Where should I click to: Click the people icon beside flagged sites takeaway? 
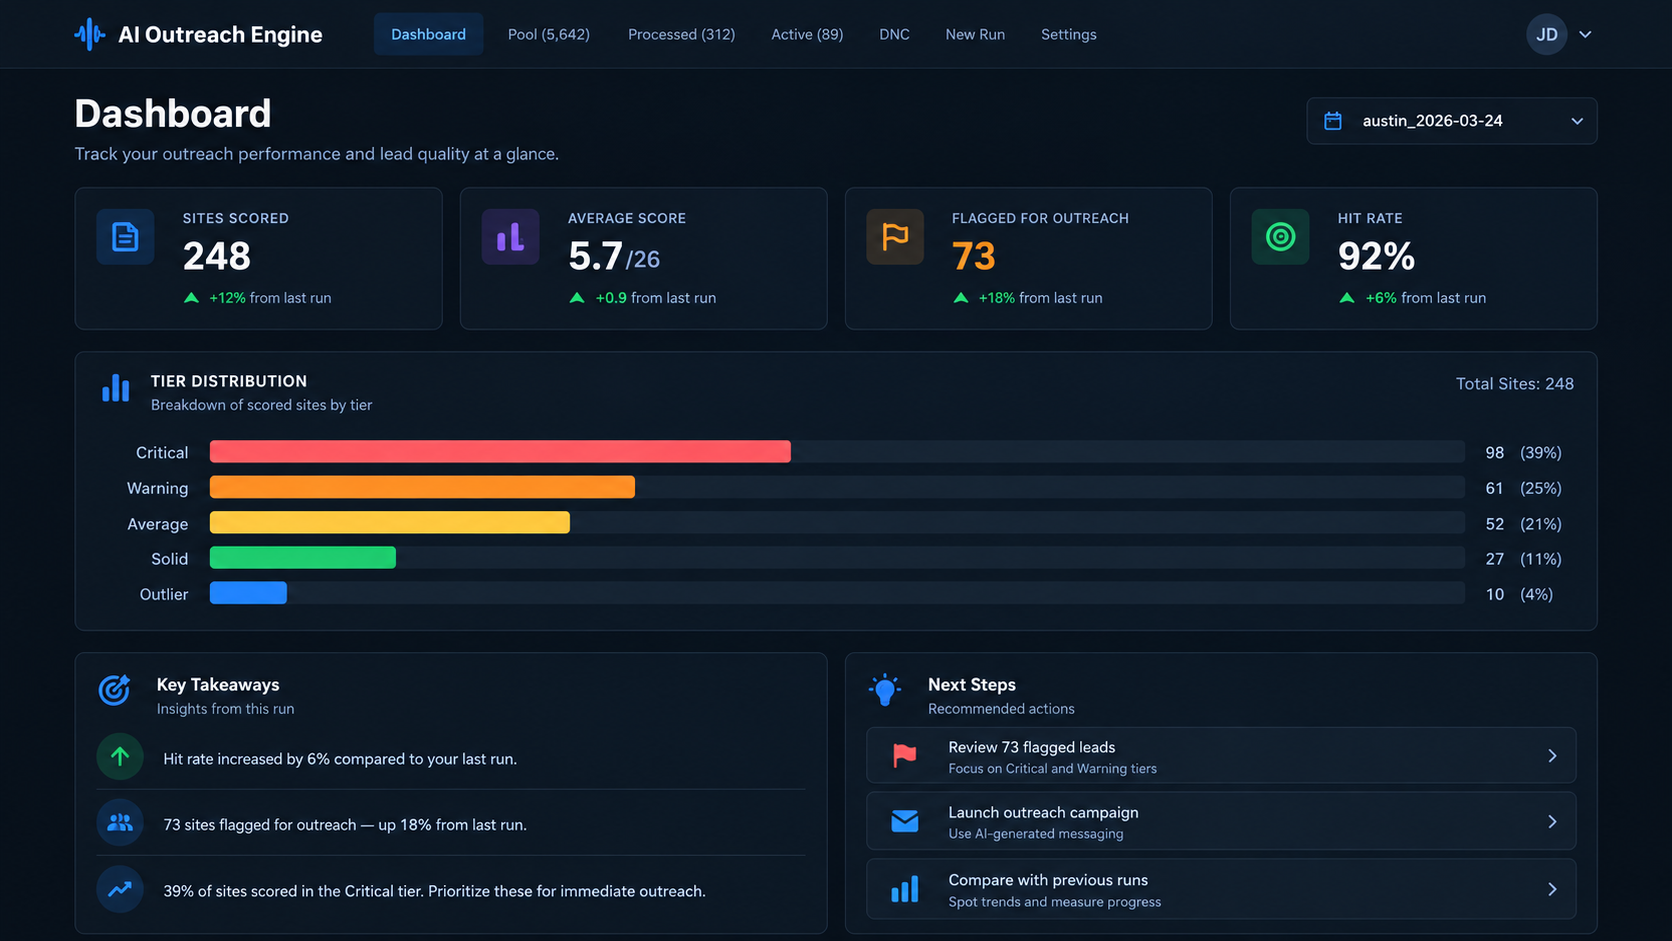[120, 823]
